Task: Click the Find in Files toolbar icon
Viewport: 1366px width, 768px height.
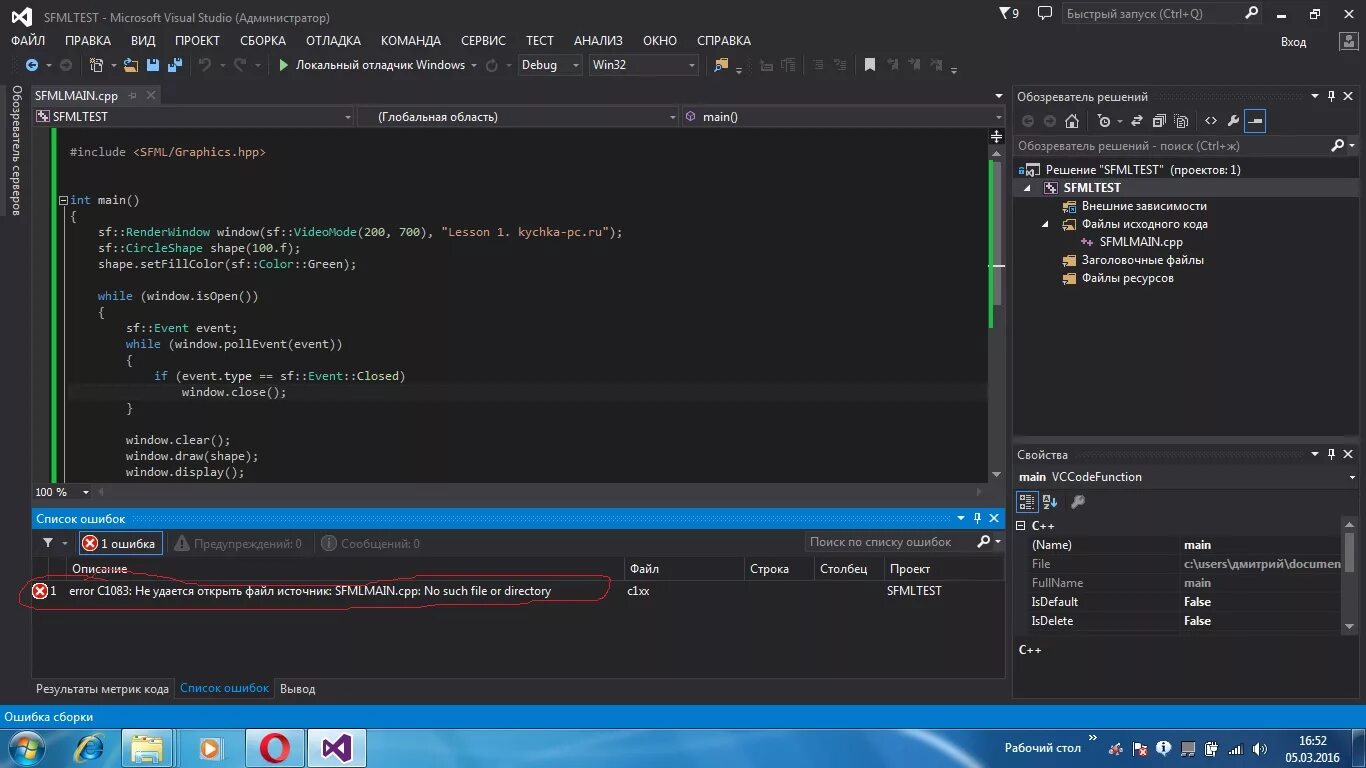Action: tap(721, 65)
